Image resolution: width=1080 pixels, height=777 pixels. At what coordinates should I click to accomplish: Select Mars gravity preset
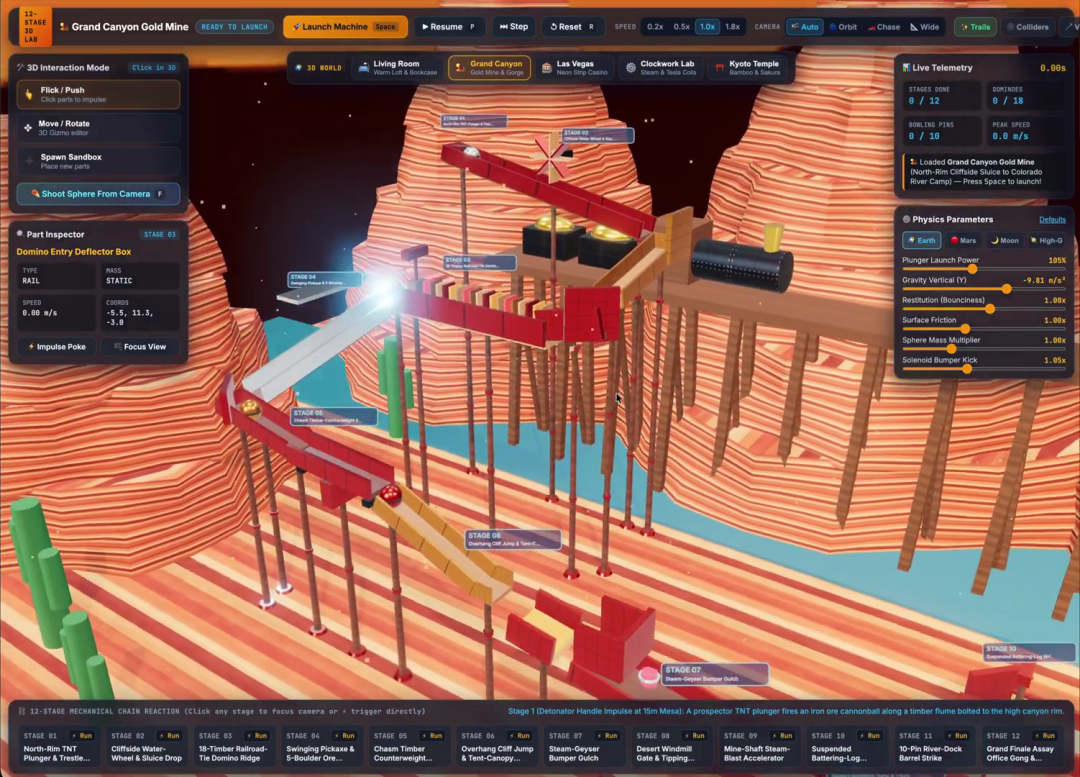tap(963, 240)
